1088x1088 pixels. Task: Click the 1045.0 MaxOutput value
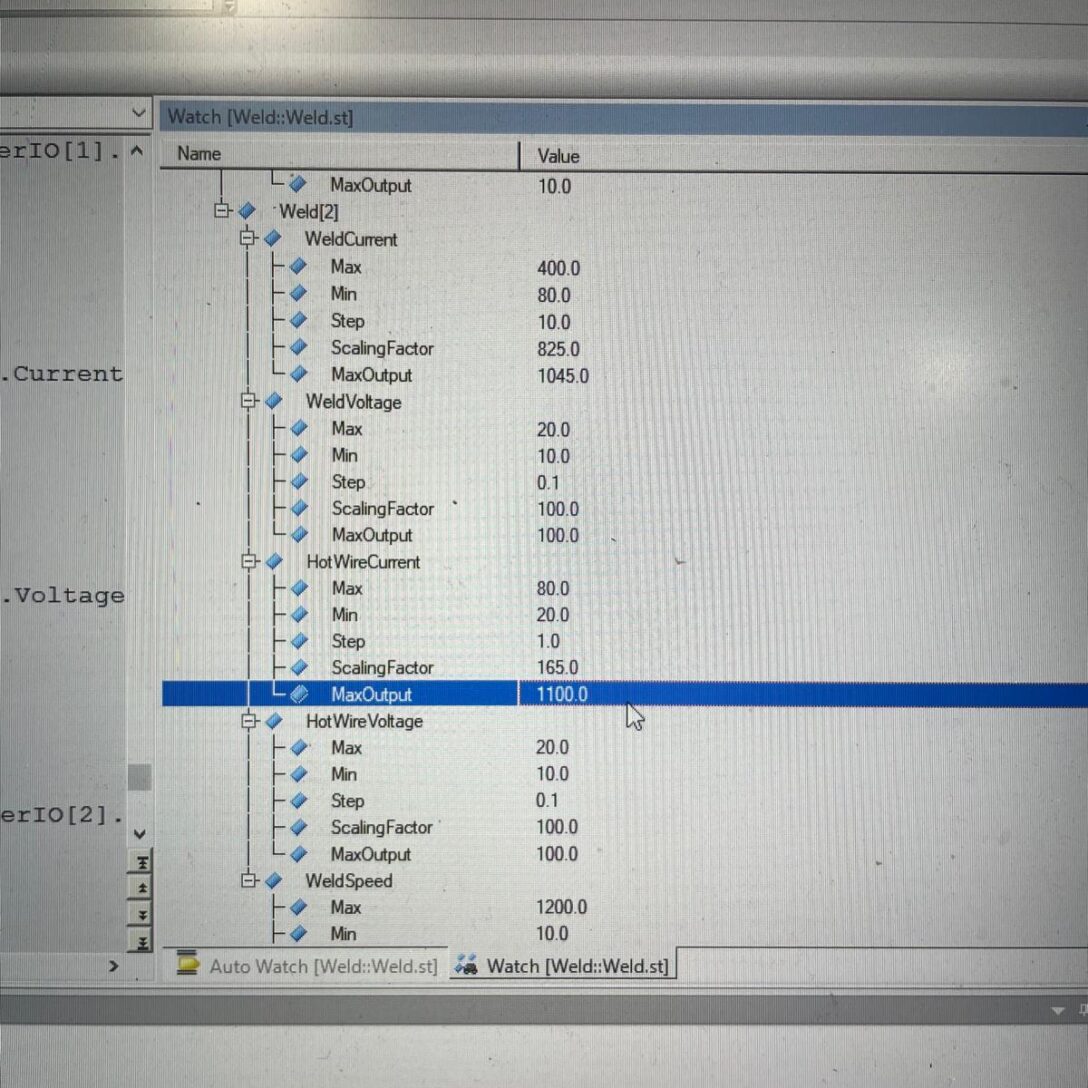click(x=563, y=376)
